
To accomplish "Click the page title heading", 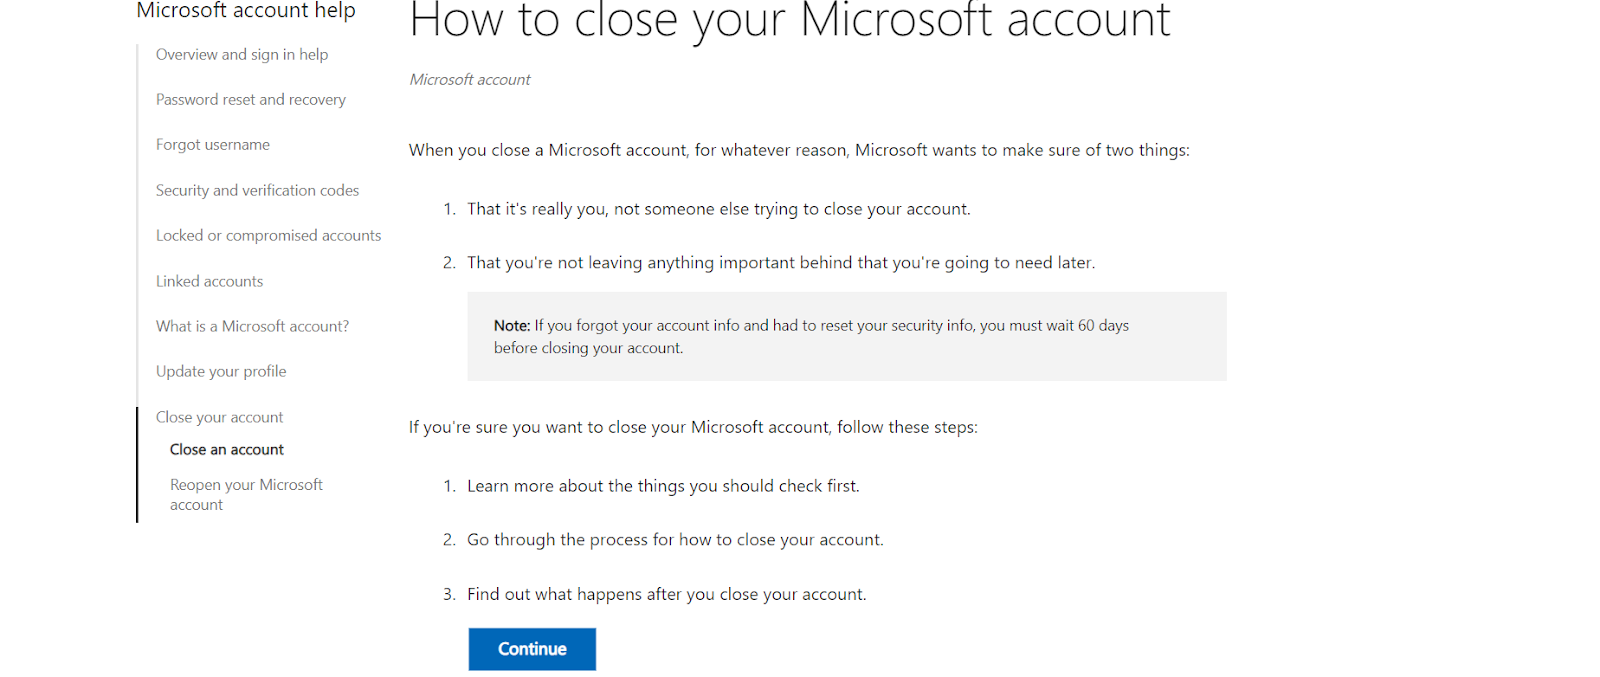I will click(x=790, y=20).
